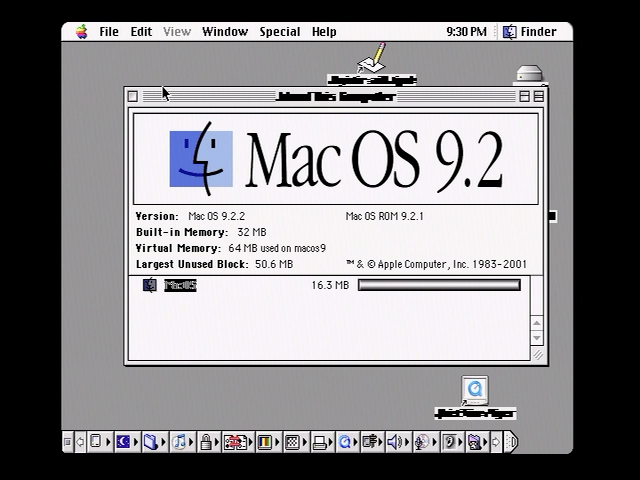640x480 pixels.
Task: Click the "50.6 MB" largest unused block value
Action: pyautogui.click(x=274, y=264)
